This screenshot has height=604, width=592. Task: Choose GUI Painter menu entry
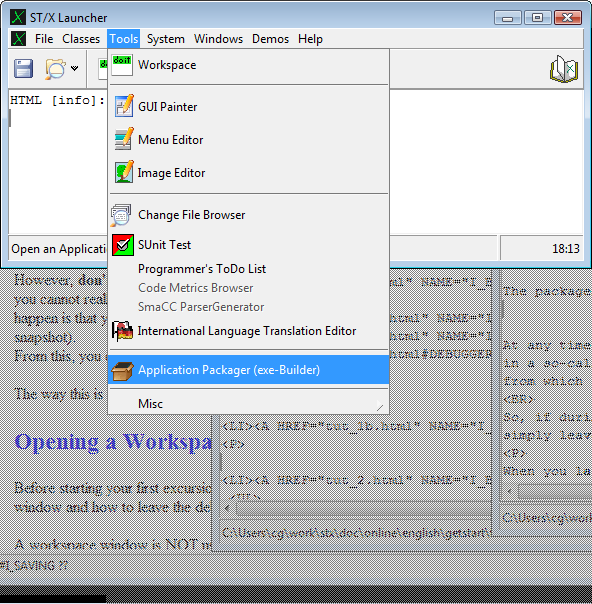[x=248, y=106]
